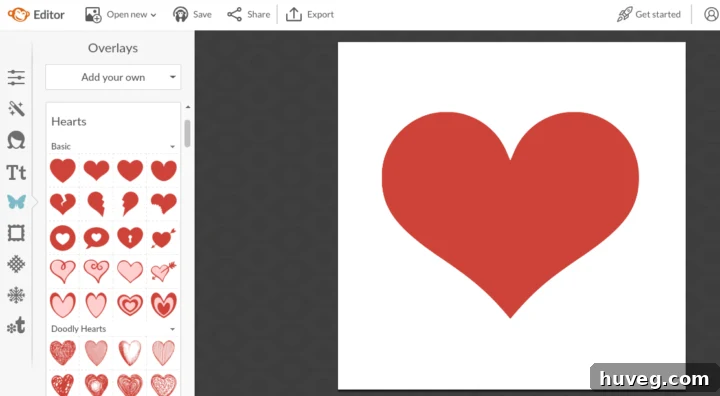Click the Overlays panel title
Screen dimensions: 720x396
click(113, 48)
